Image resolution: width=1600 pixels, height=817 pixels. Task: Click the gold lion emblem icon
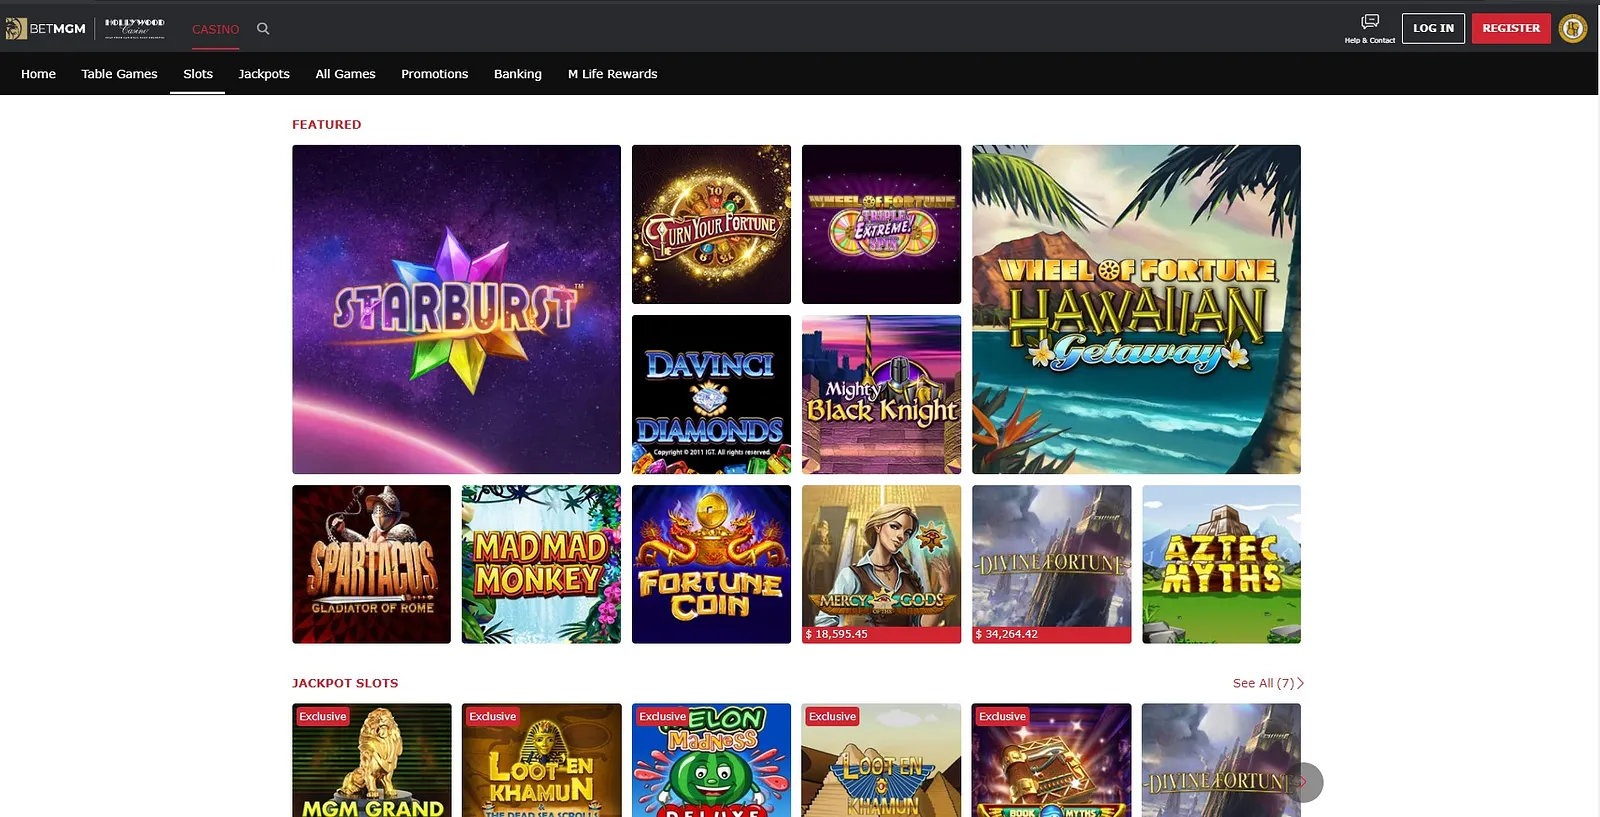1573,28
